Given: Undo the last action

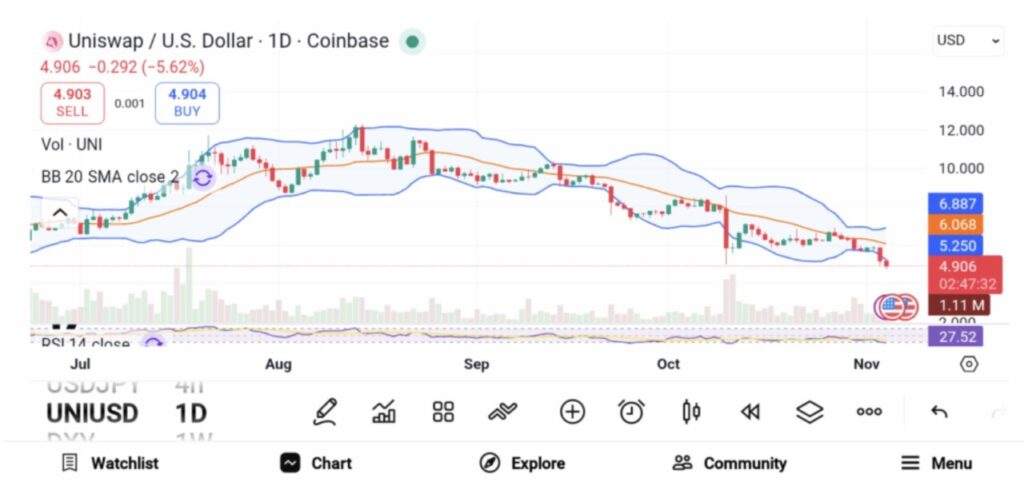Looking at the screenshot, I should tap(939, 411).
